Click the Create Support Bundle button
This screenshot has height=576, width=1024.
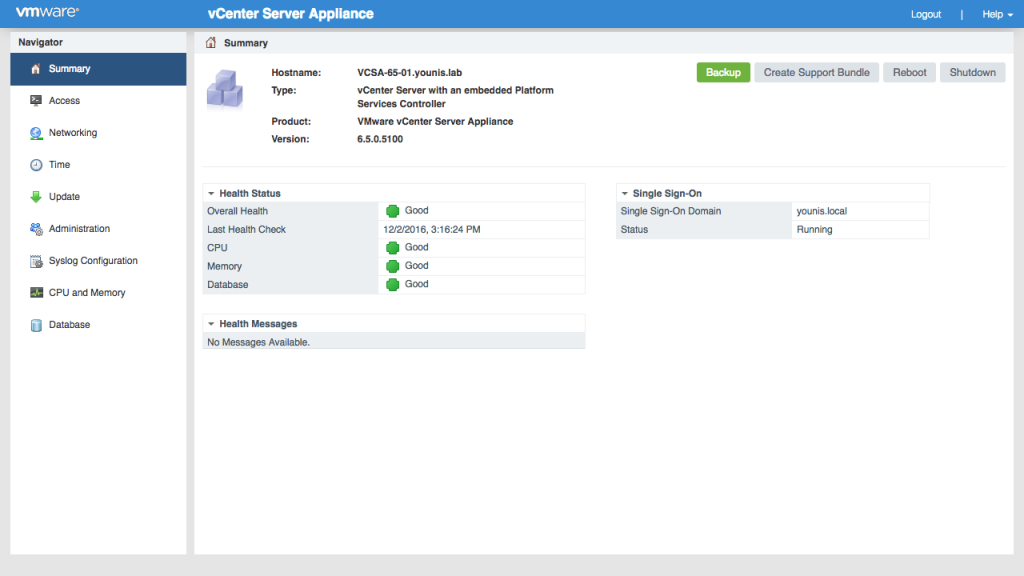(816, 72)
